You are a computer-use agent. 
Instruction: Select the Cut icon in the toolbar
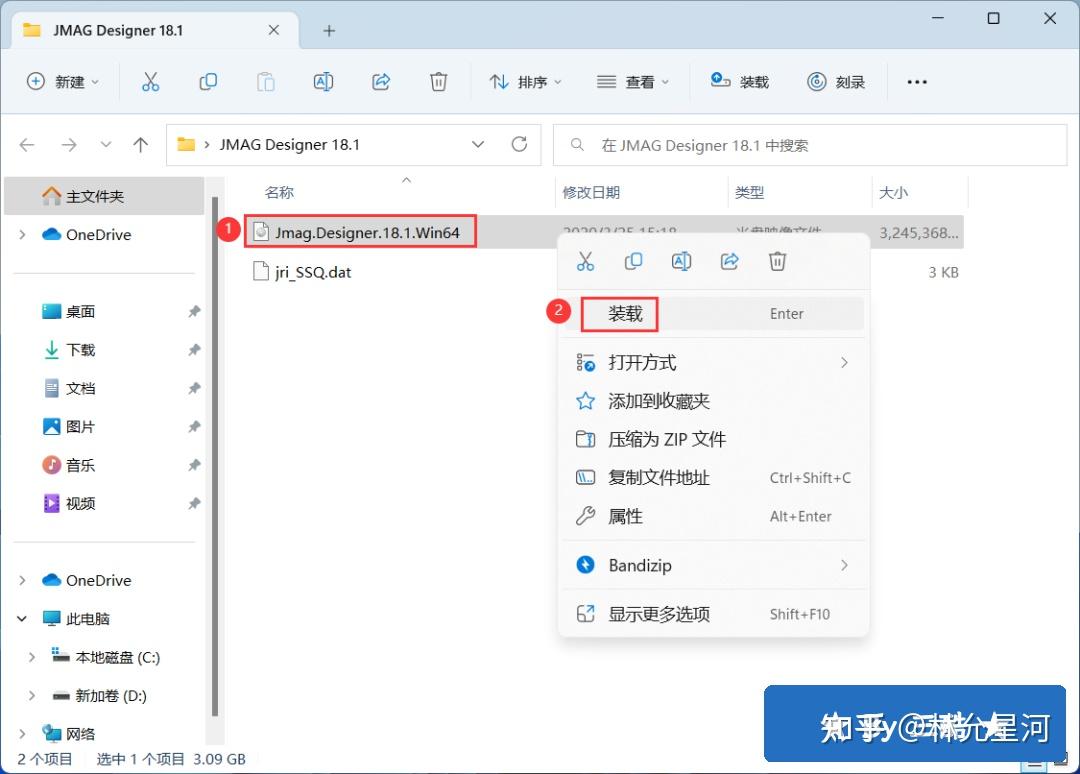(150, 81)
